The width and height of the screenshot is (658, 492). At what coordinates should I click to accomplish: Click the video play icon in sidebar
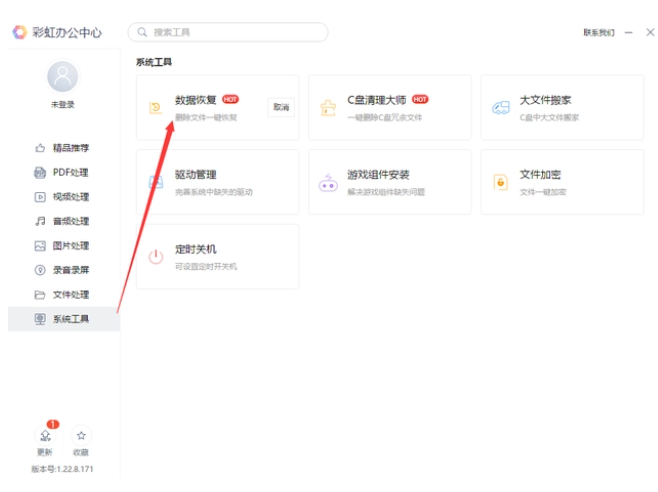(40, 197)
